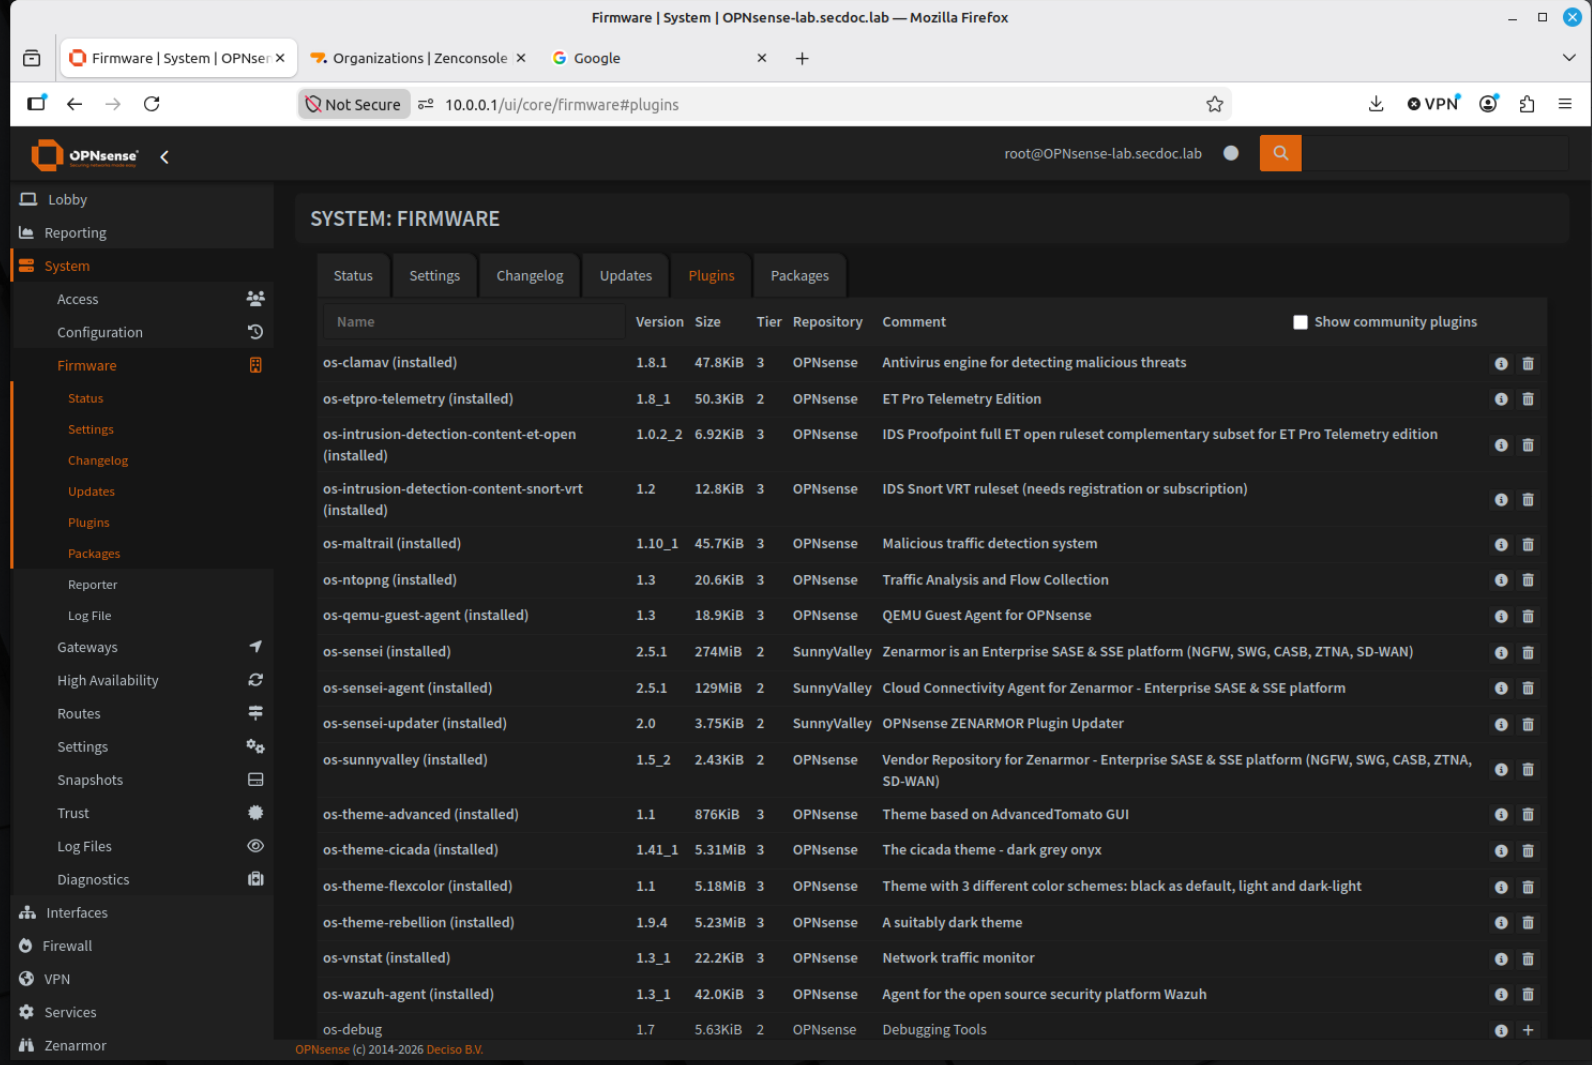1592x1065 pixels.
Task: Delete the os-vnstat plugin
Action: coord(1528,959)
